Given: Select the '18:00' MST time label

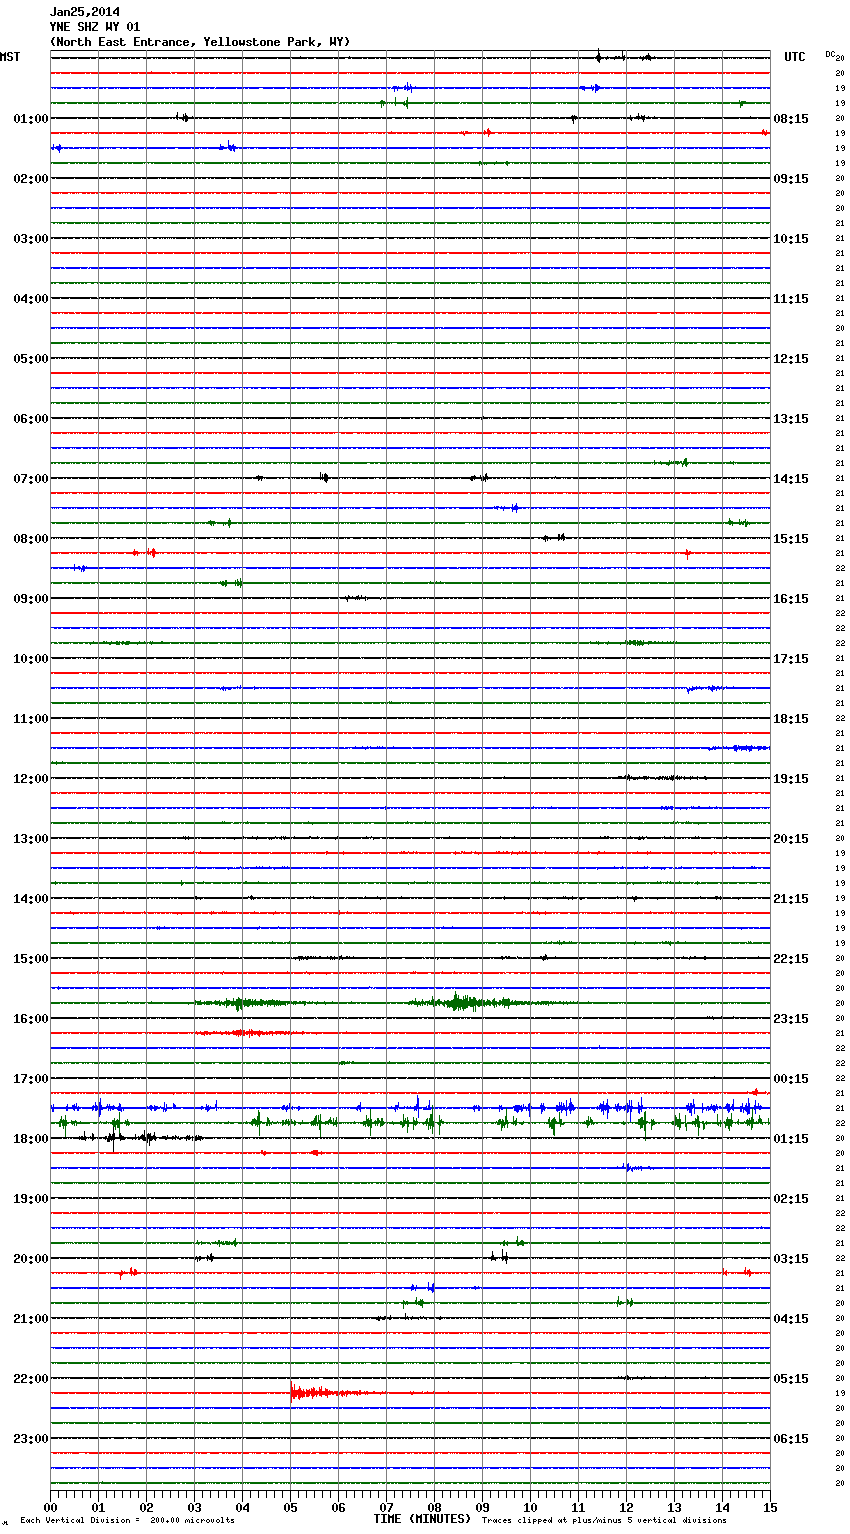Looking at the screenshot, I should tap(31, 1139).
